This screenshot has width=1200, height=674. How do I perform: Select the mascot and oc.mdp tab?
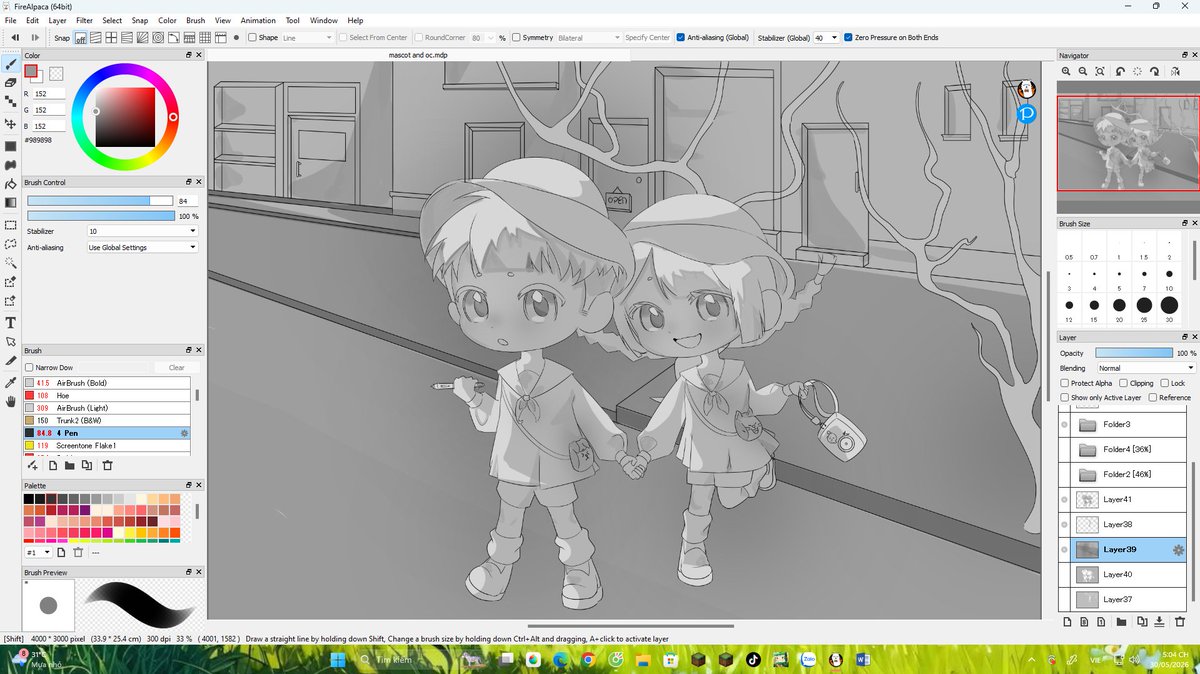418,55
